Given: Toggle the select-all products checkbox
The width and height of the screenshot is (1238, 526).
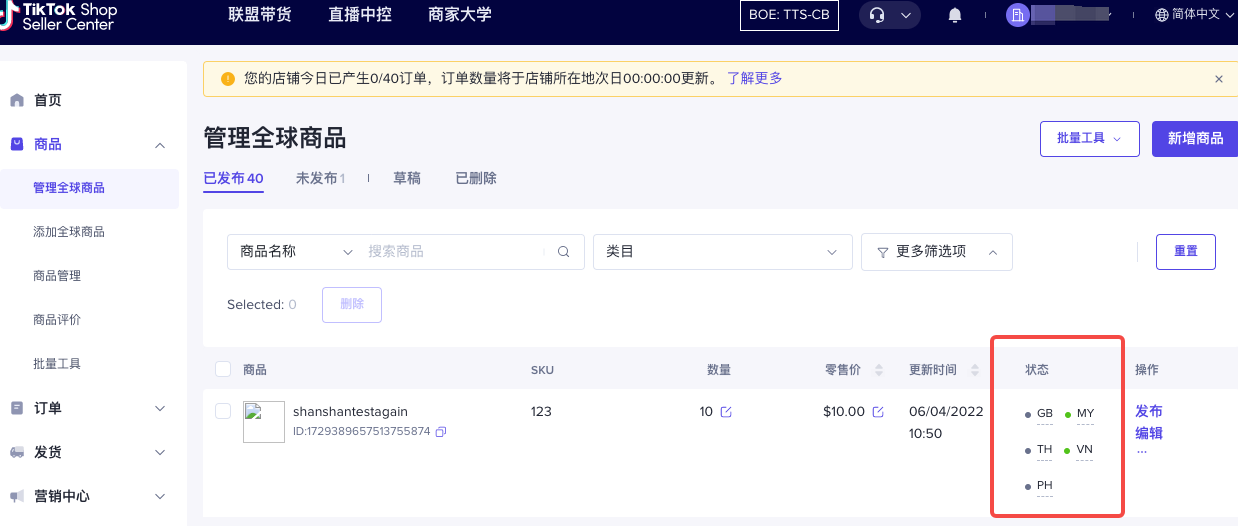Looking at the screenshot, I should [x=223, y=370].
